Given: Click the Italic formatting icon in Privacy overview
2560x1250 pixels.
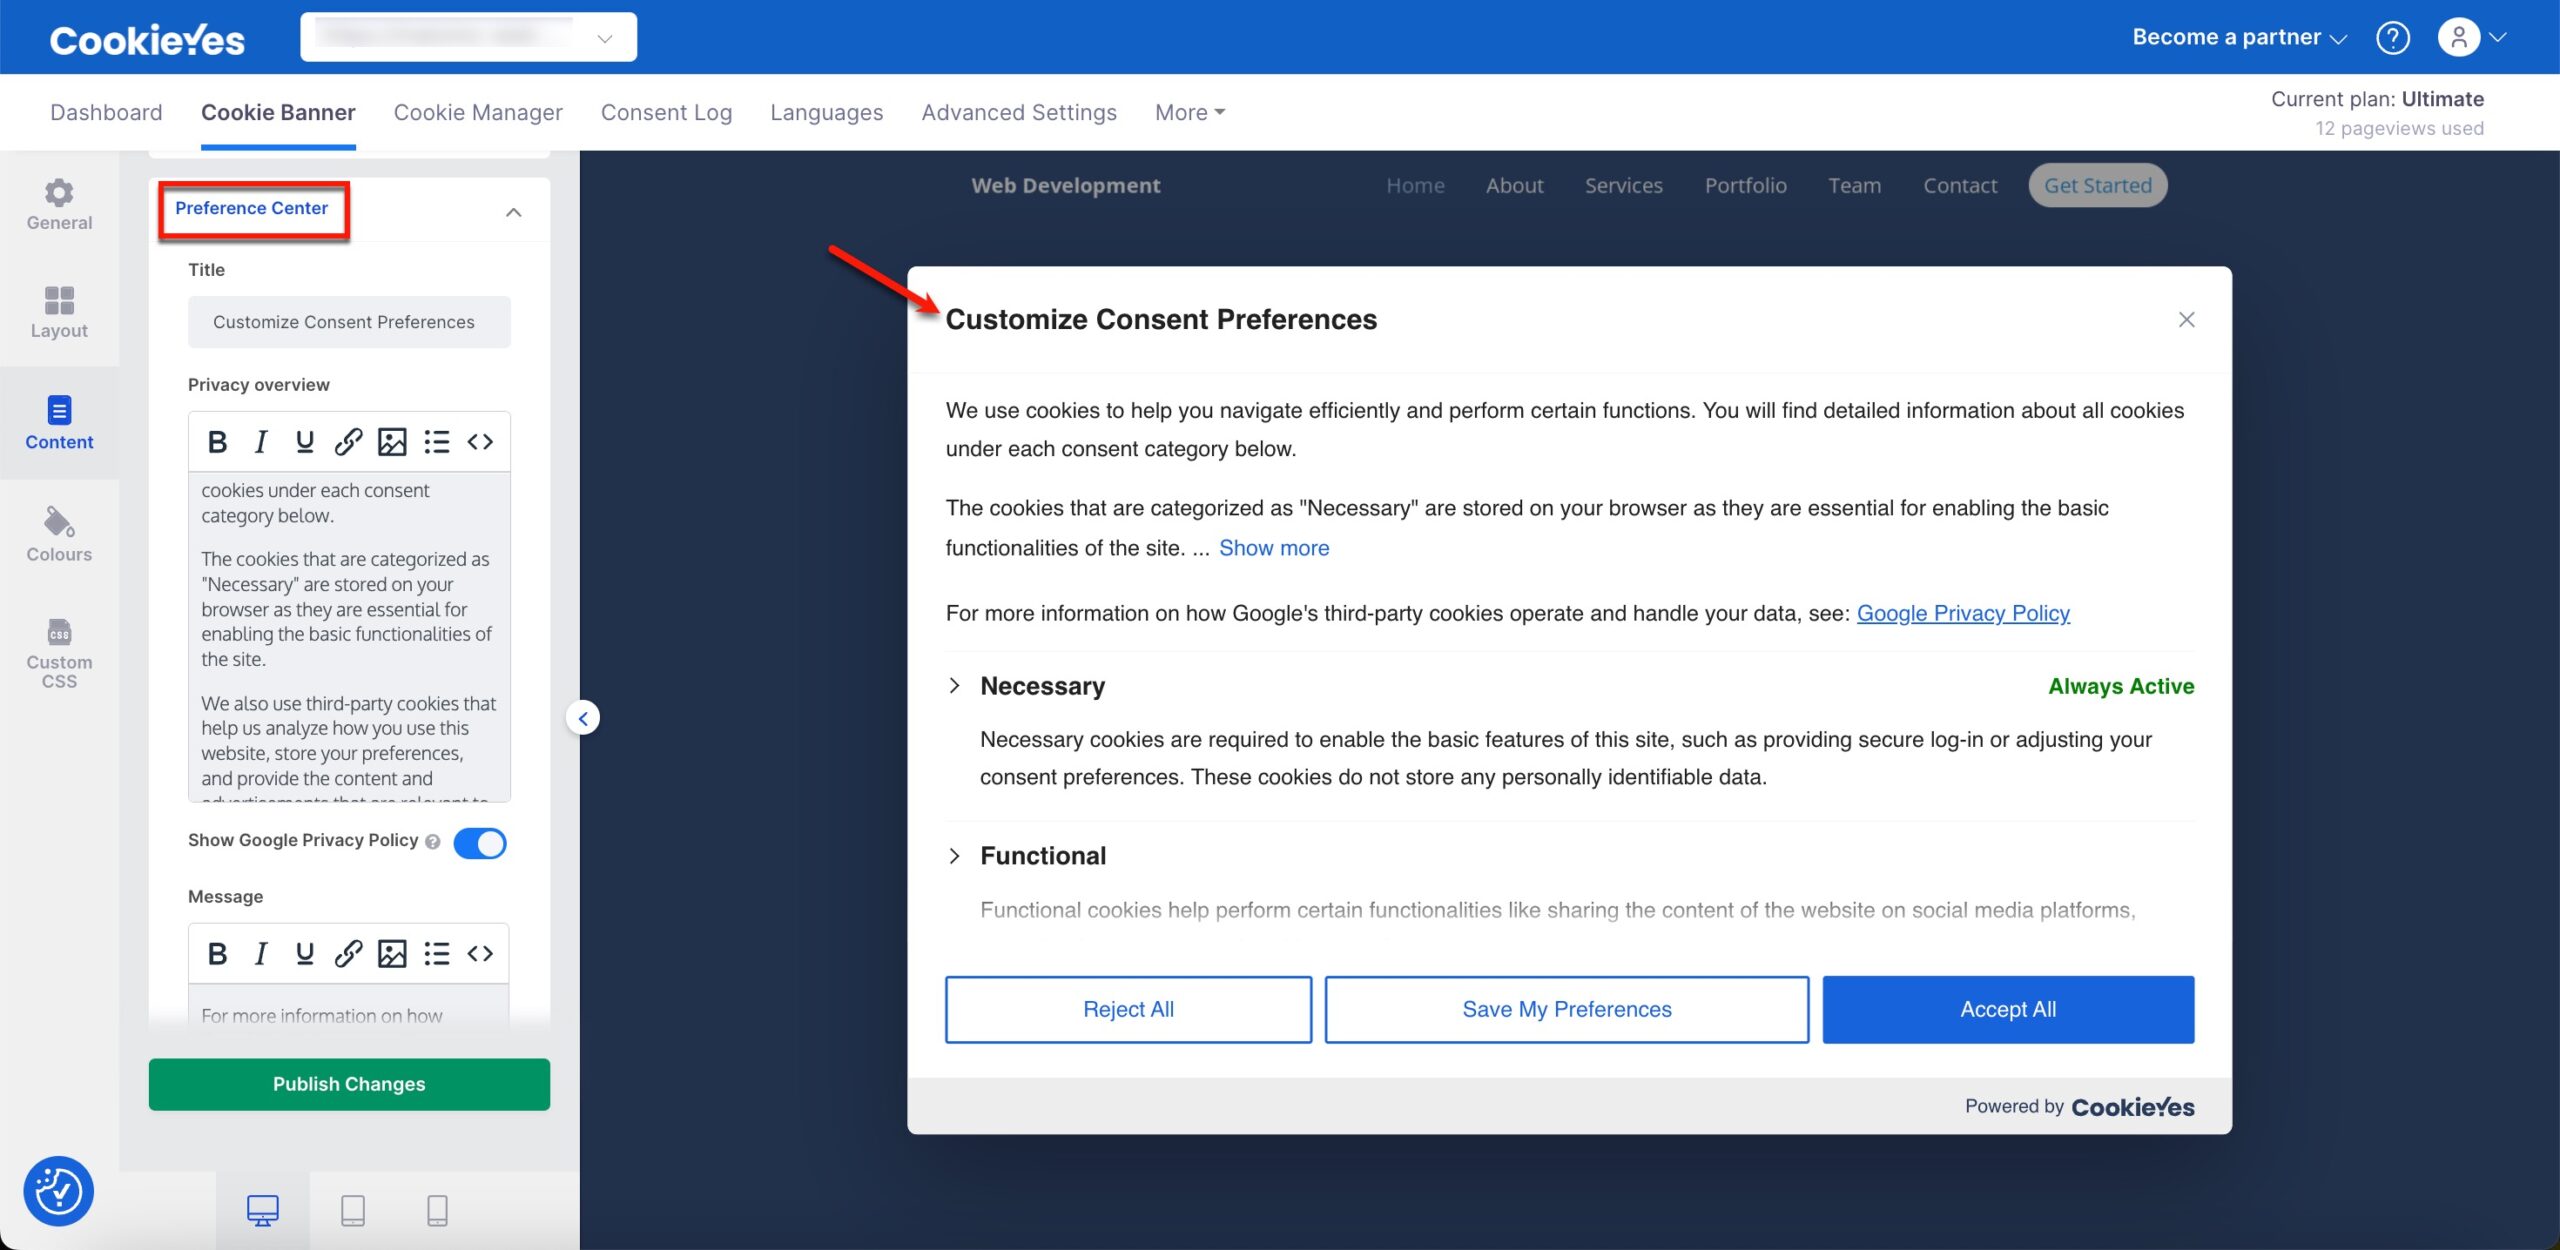Looking at the screenshot, I should 260,441.
